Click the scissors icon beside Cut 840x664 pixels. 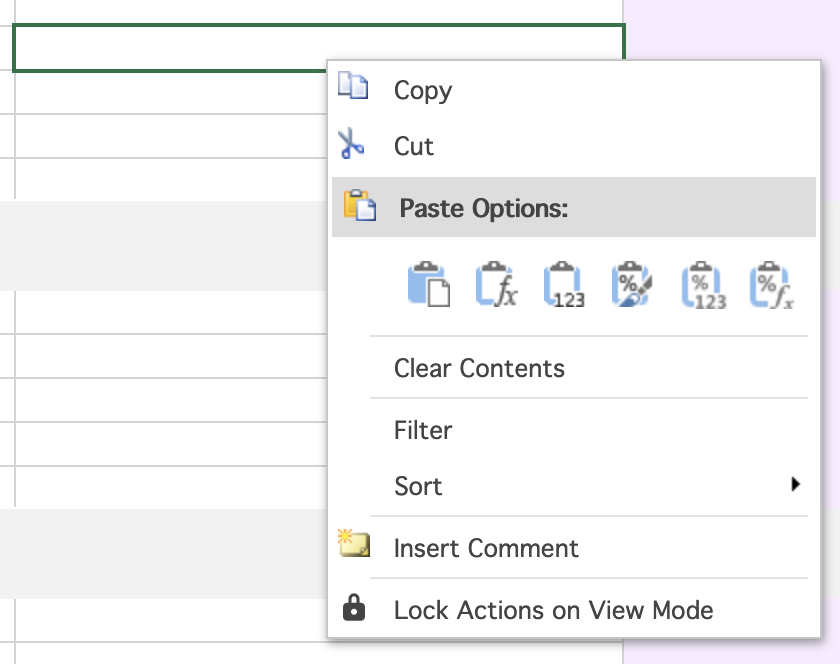tap(352, 145)
